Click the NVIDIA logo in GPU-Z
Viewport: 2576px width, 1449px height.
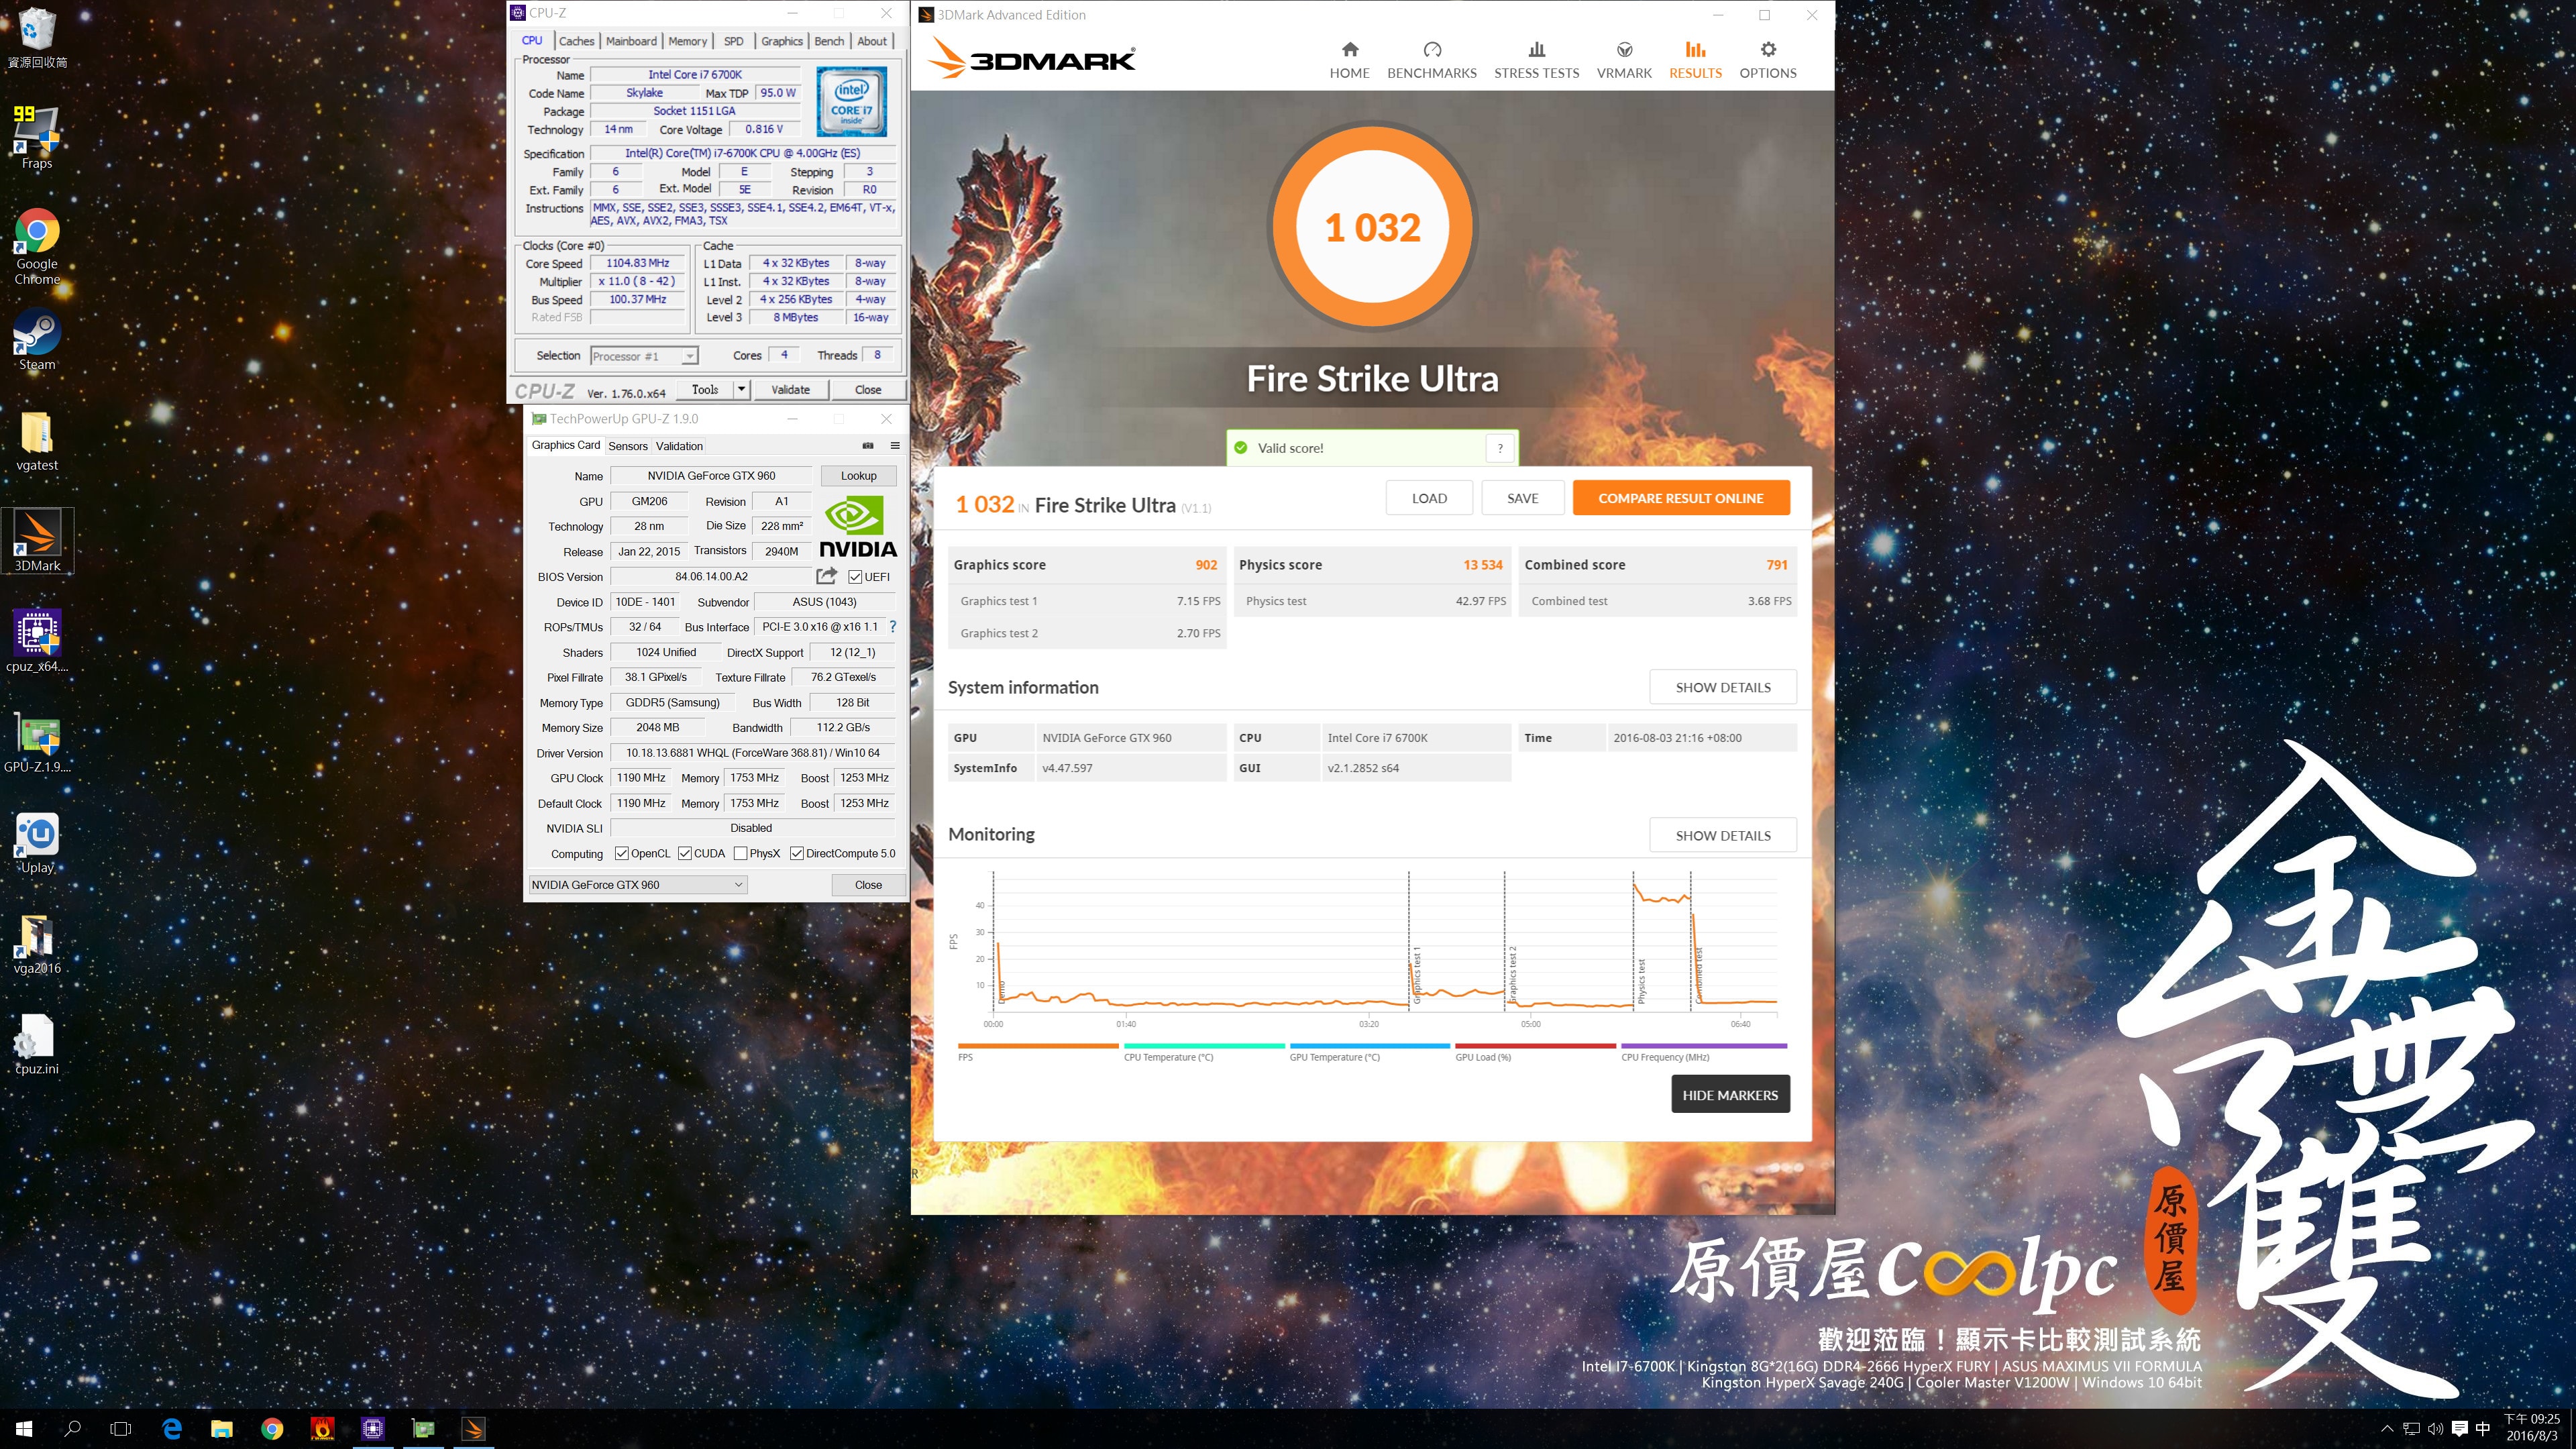[858, 526]
